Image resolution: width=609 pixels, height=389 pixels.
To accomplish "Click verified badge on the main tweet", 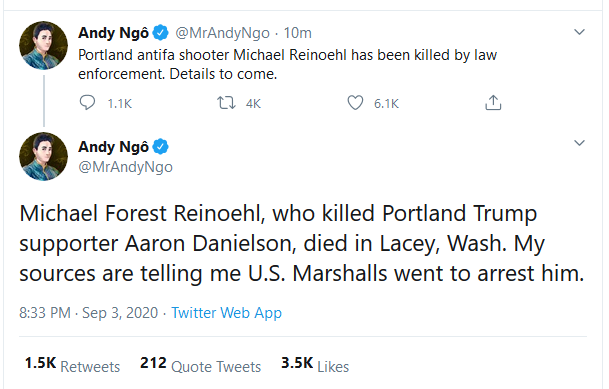I will [x=160, y=147].
